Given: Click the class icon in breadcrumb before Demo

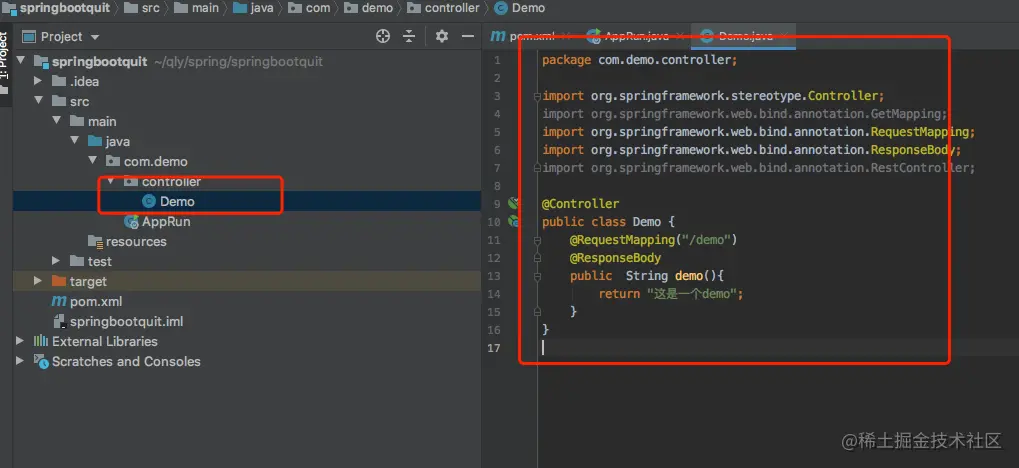Looking at the screenshot, I should click(501, 8).
